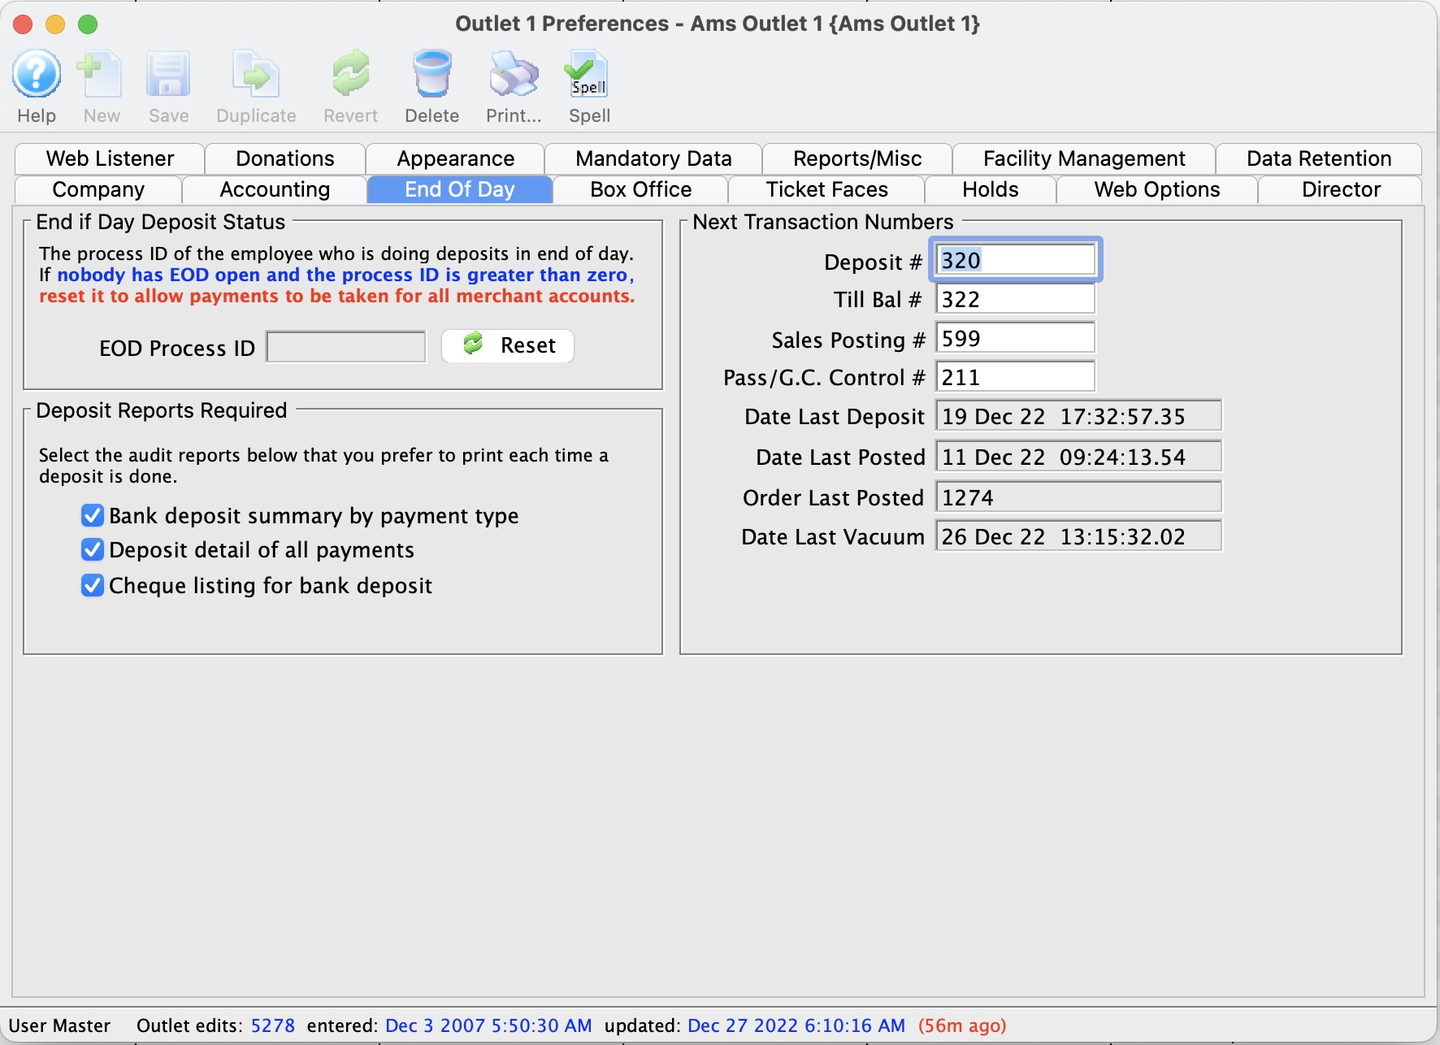This screenshot has height=1045, width=1440.
Task: Click the New record toolbar icon
Action: (x=101, y=75)
